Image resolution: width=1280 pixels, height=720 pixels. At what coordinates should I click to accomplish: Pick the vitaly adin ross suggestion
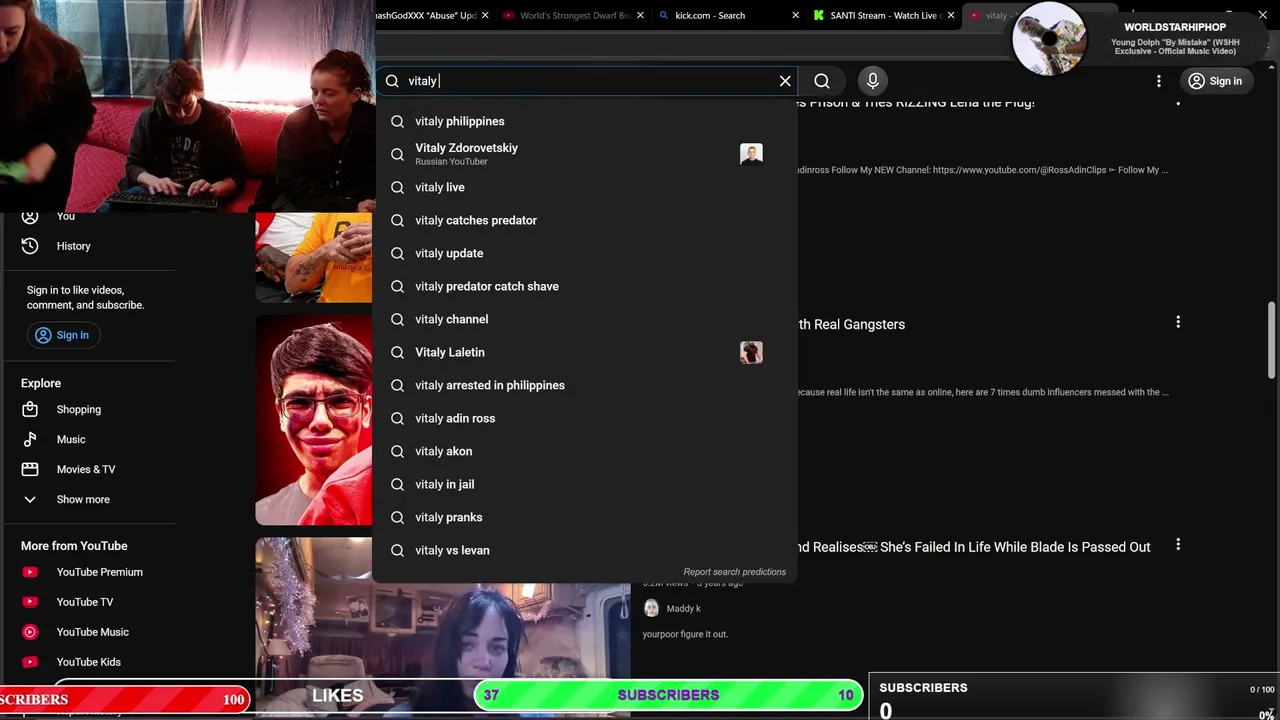coord(585,418)
